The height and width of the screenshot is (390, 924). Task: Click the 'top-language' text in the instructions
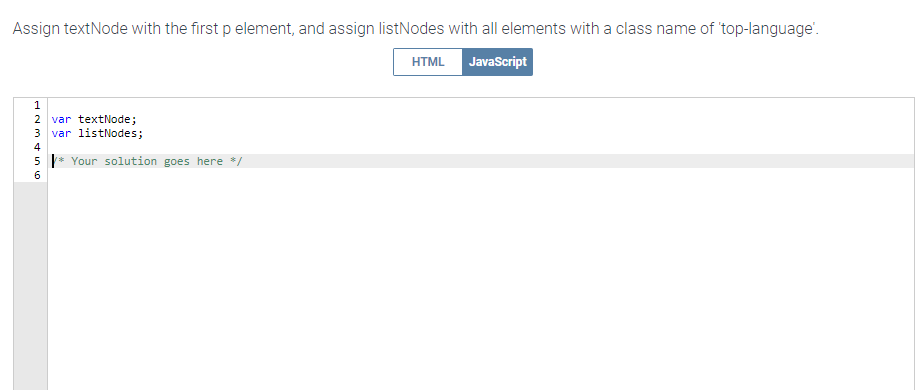pyautogui.click(x=768, y=29)
